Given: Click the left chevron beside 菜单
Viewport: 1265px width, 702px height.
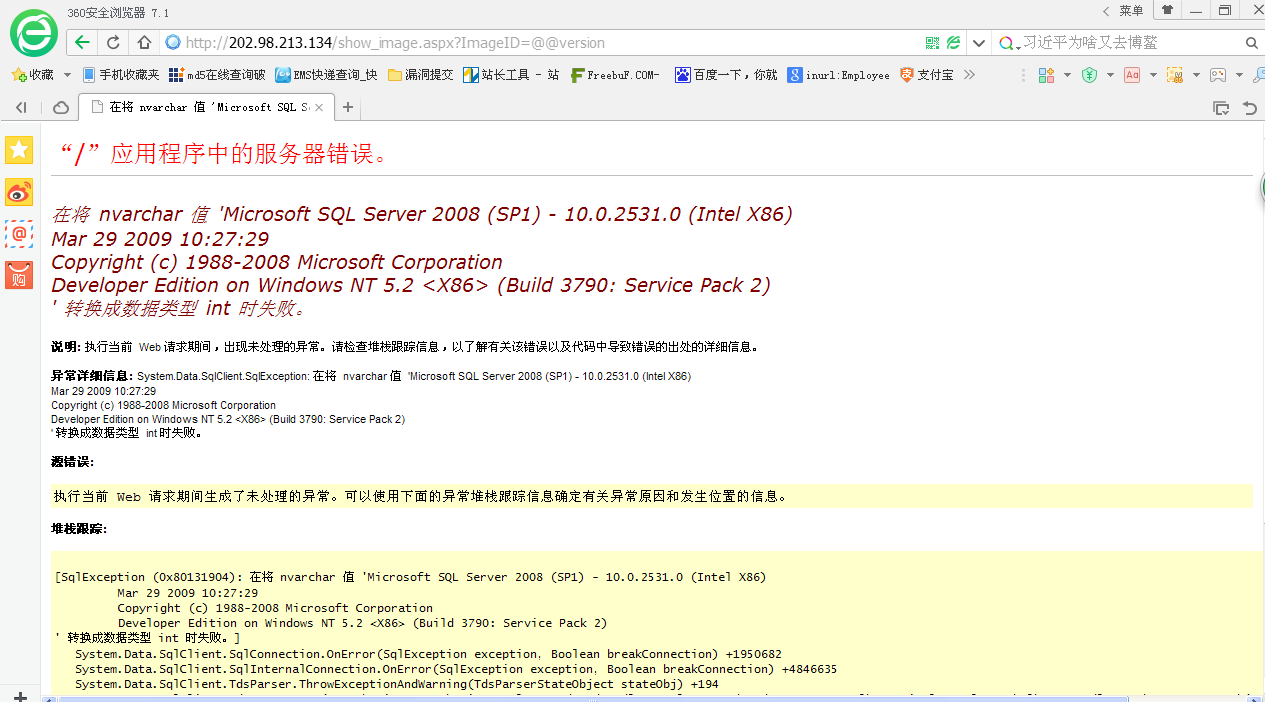Looking at the screenshot, I should click(x=1106, y=11).
